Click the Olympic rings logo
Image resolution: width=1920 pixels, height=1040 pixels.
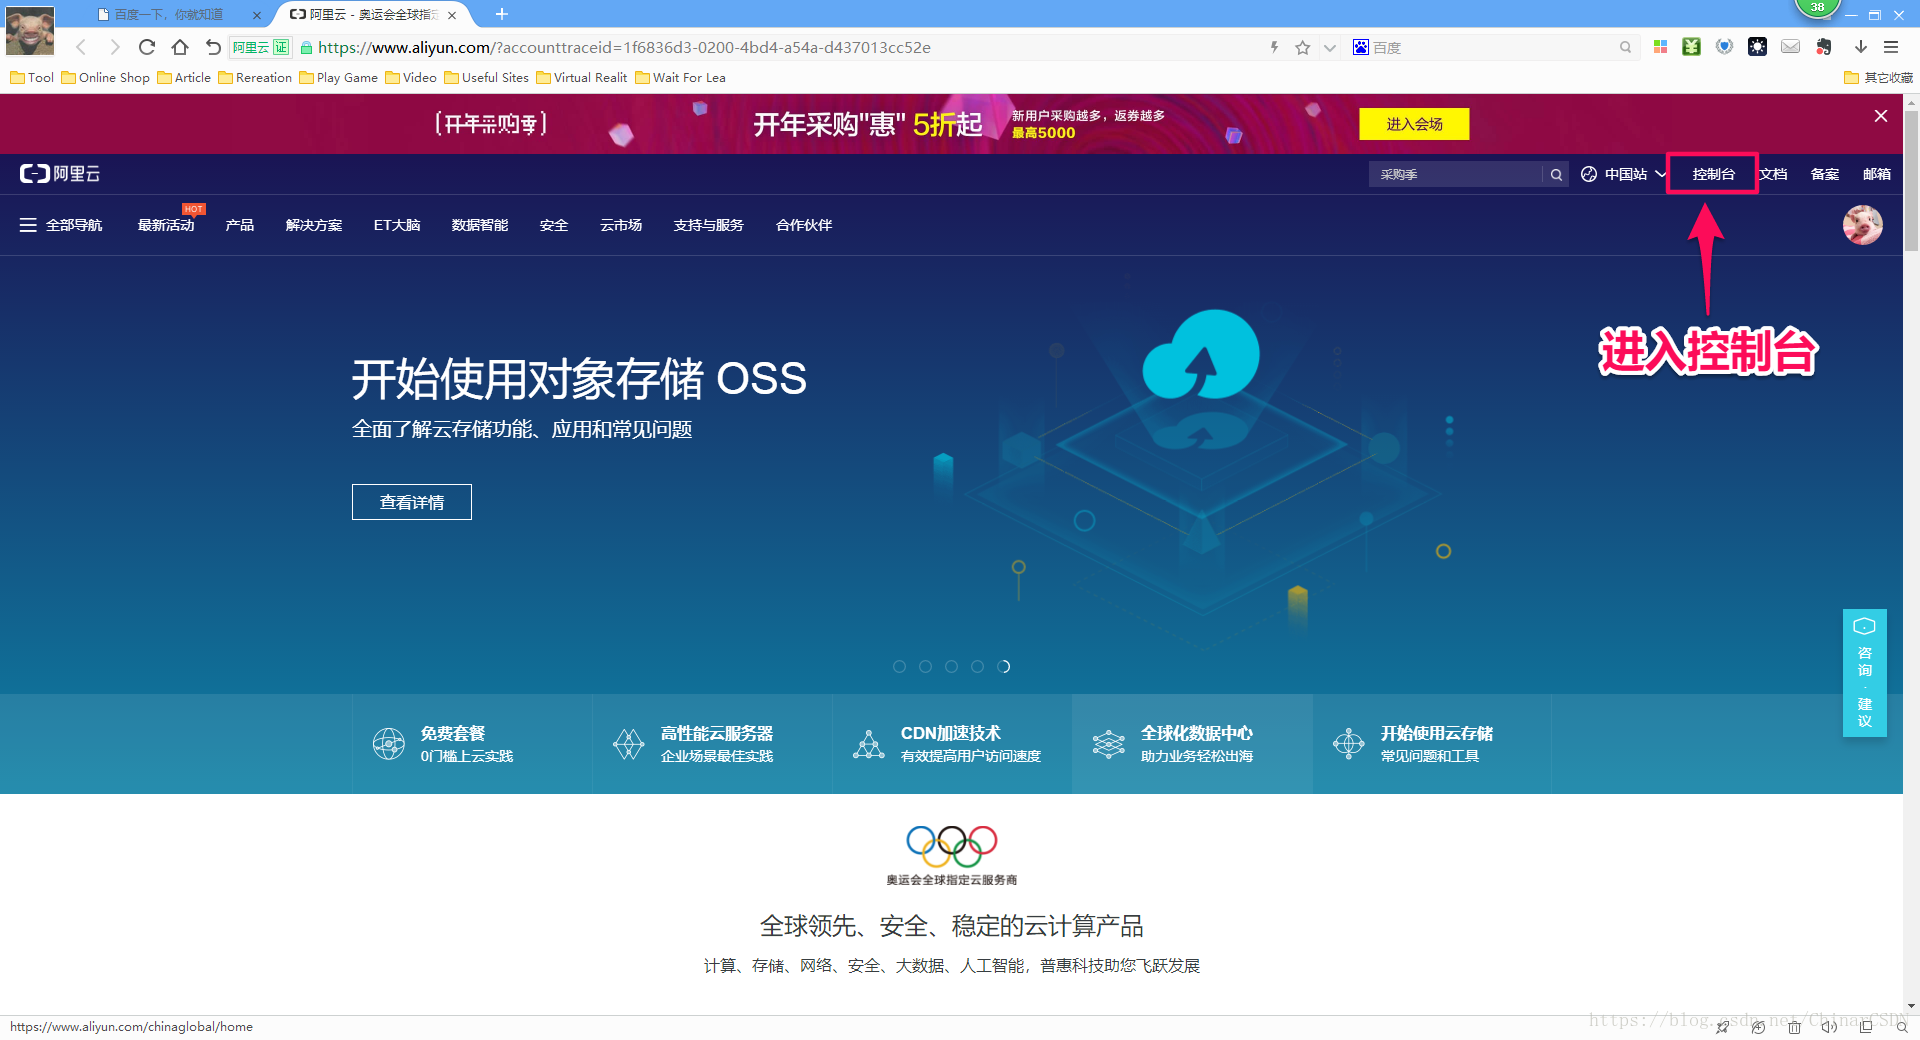click(952, 846)
